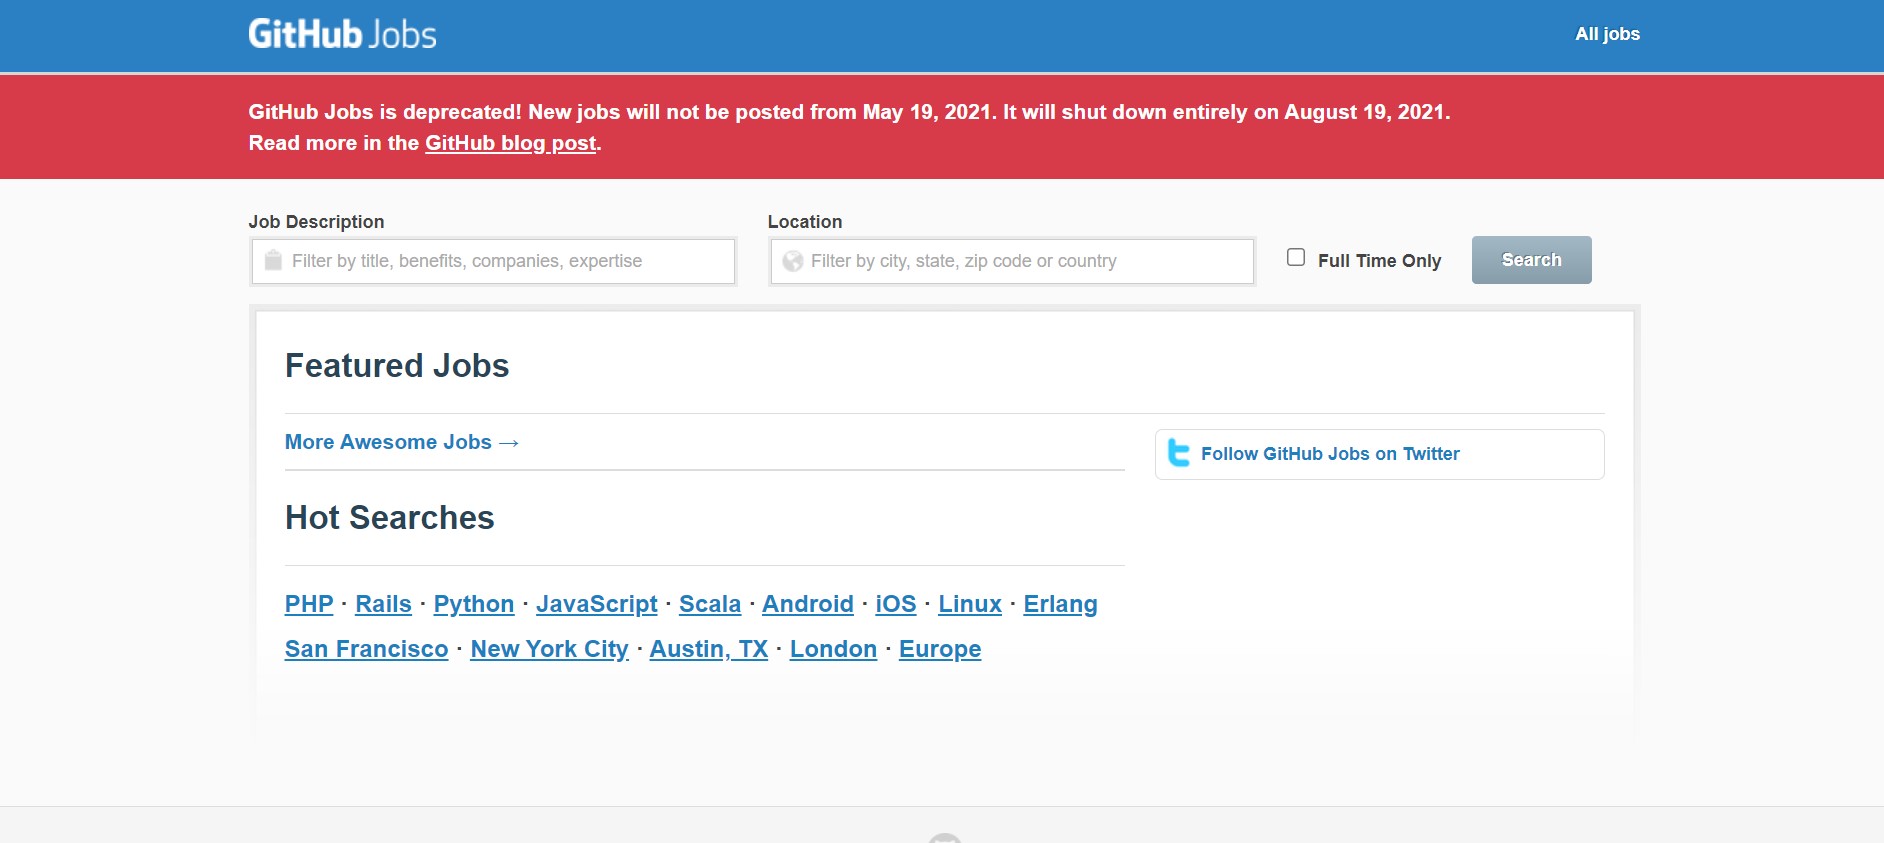Search hot topic Python

[474, 604]
